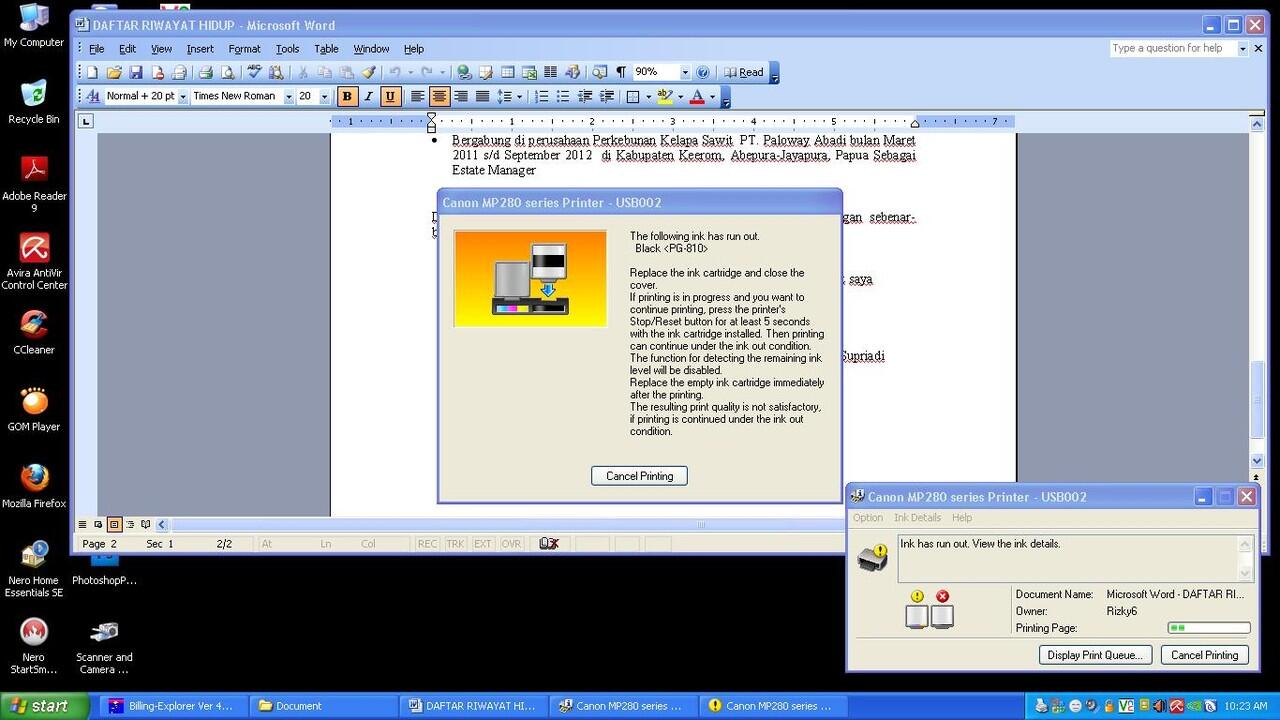Click the spelling status book icon in status bar

click(x=548, y=544)
